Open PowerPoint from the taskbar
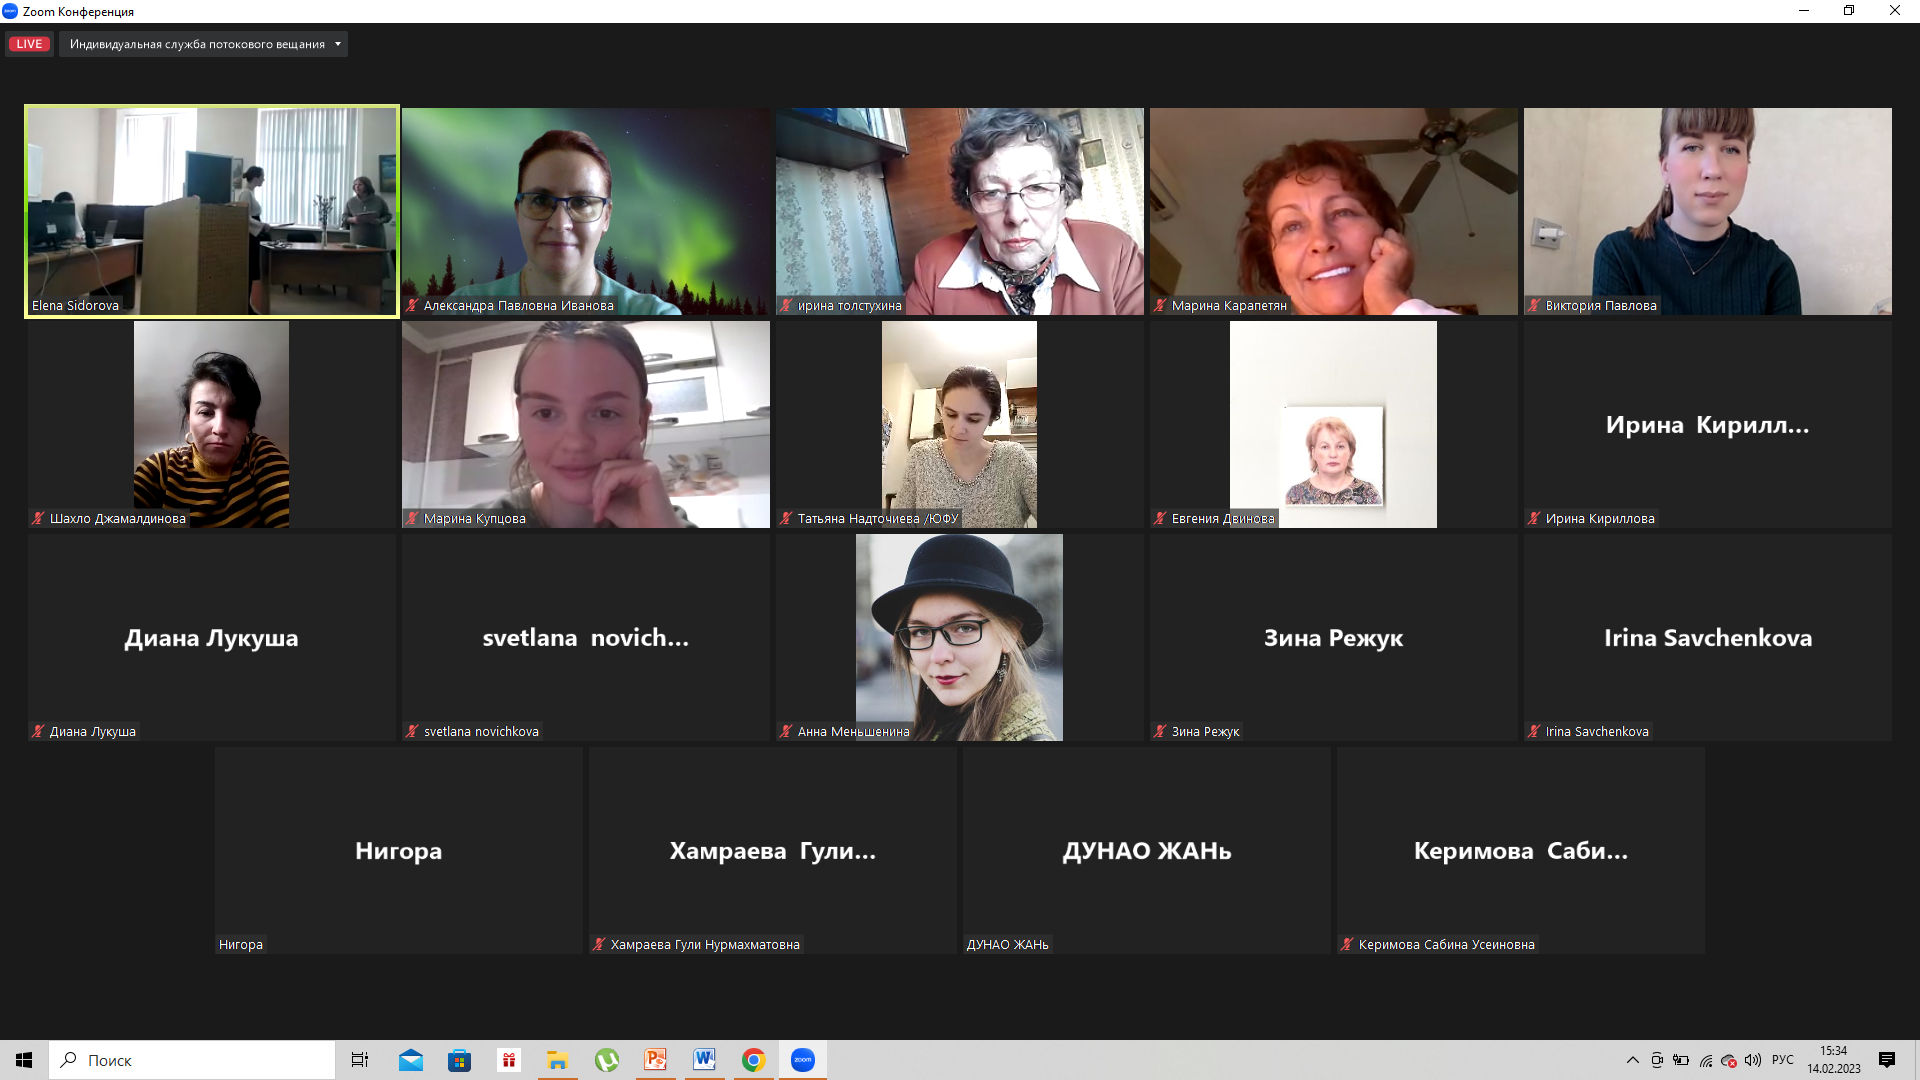 tap(655, 1060)
